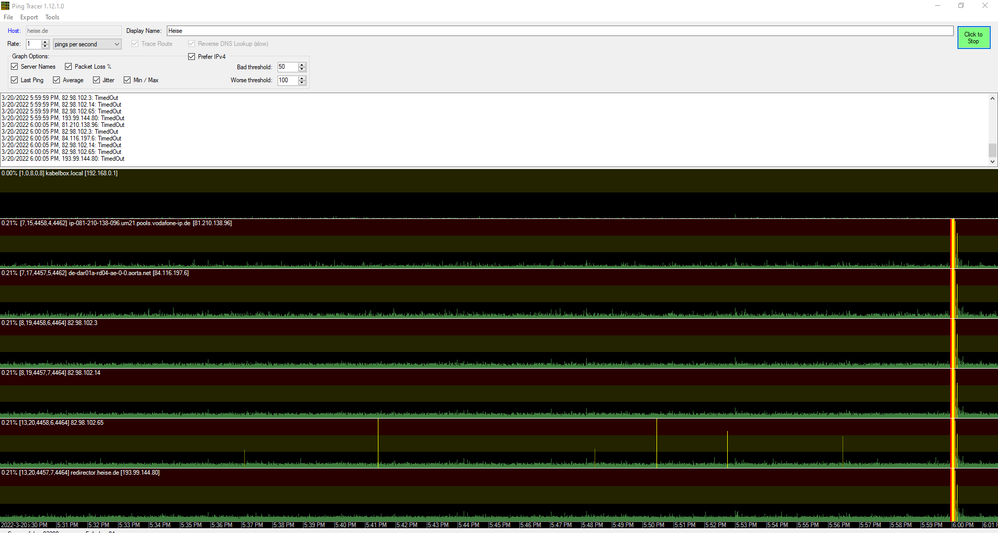
Task: Select log line 6:00:05 PM 84.116.197.6 TimedOut
Action: point(61,138)
